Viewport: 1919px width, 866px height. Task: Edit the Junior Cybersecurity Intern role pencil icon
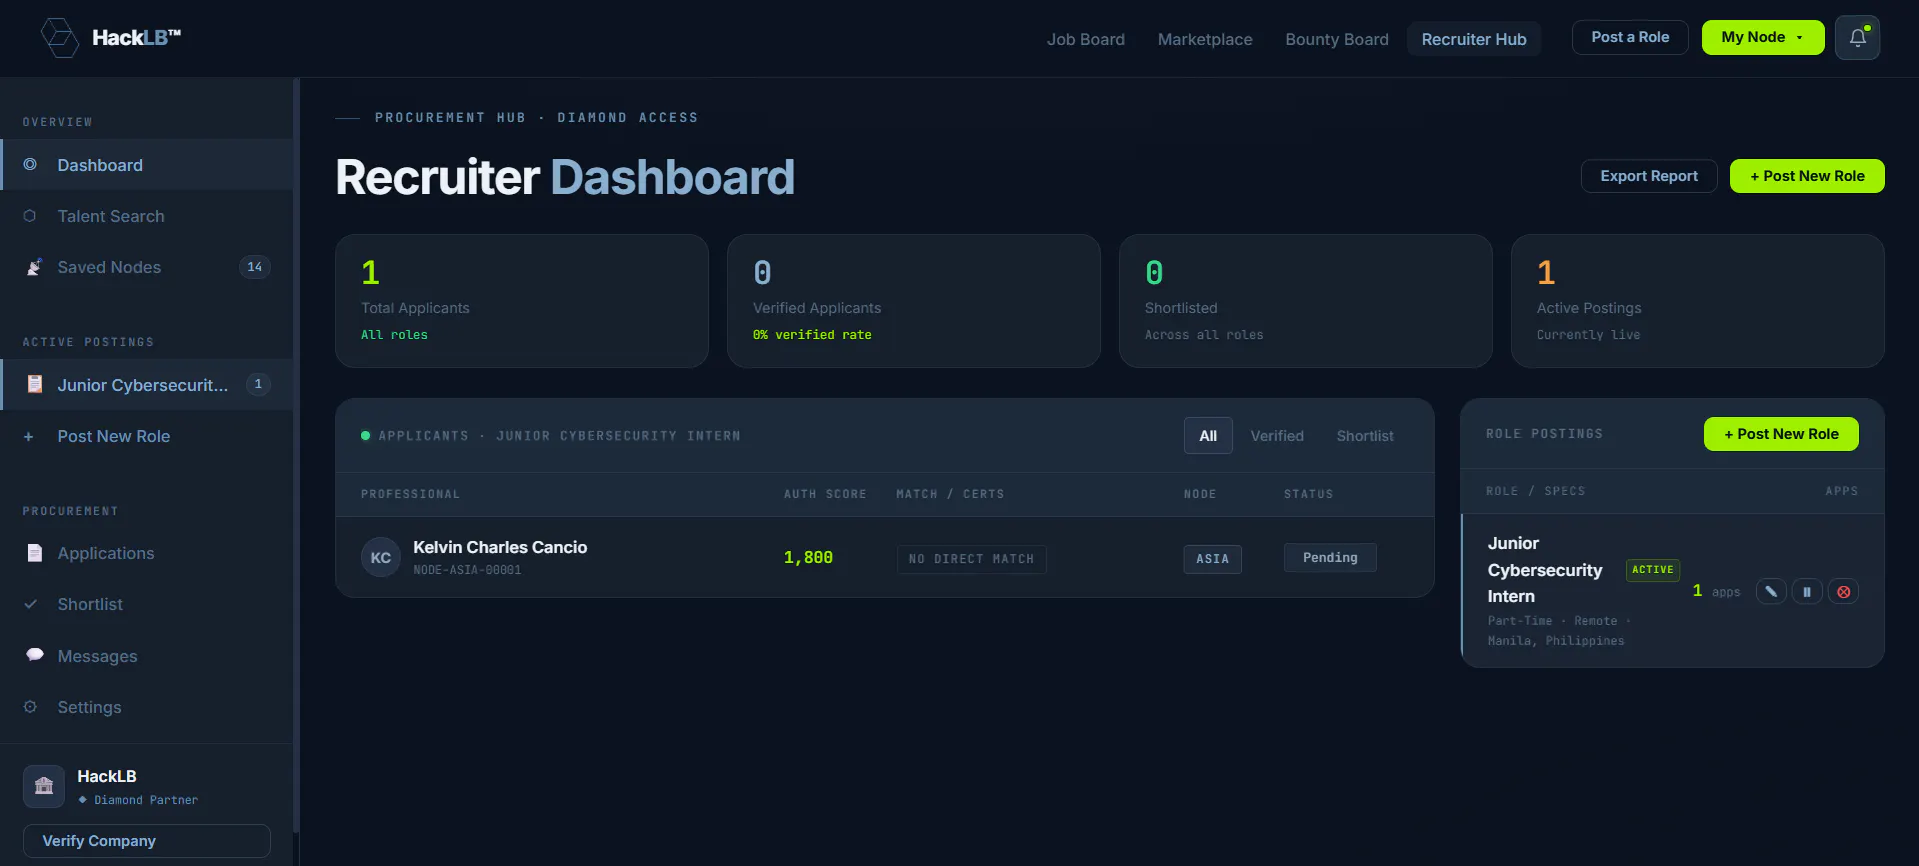[x=1771, y=591]
